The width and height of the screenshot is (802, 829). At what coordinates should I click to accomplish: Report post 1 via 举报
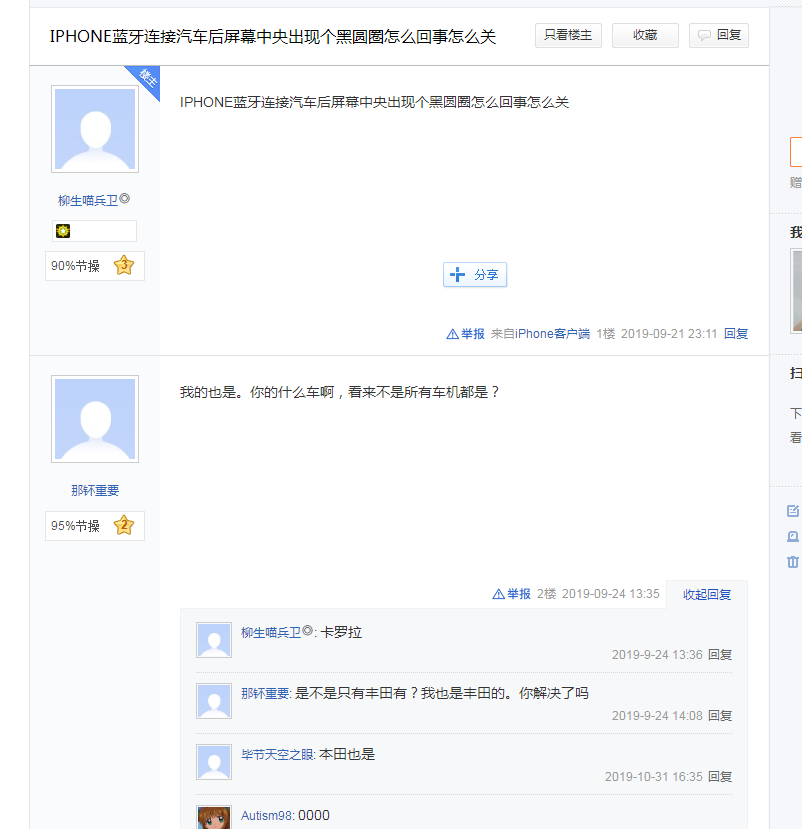(x=473, y=334)
